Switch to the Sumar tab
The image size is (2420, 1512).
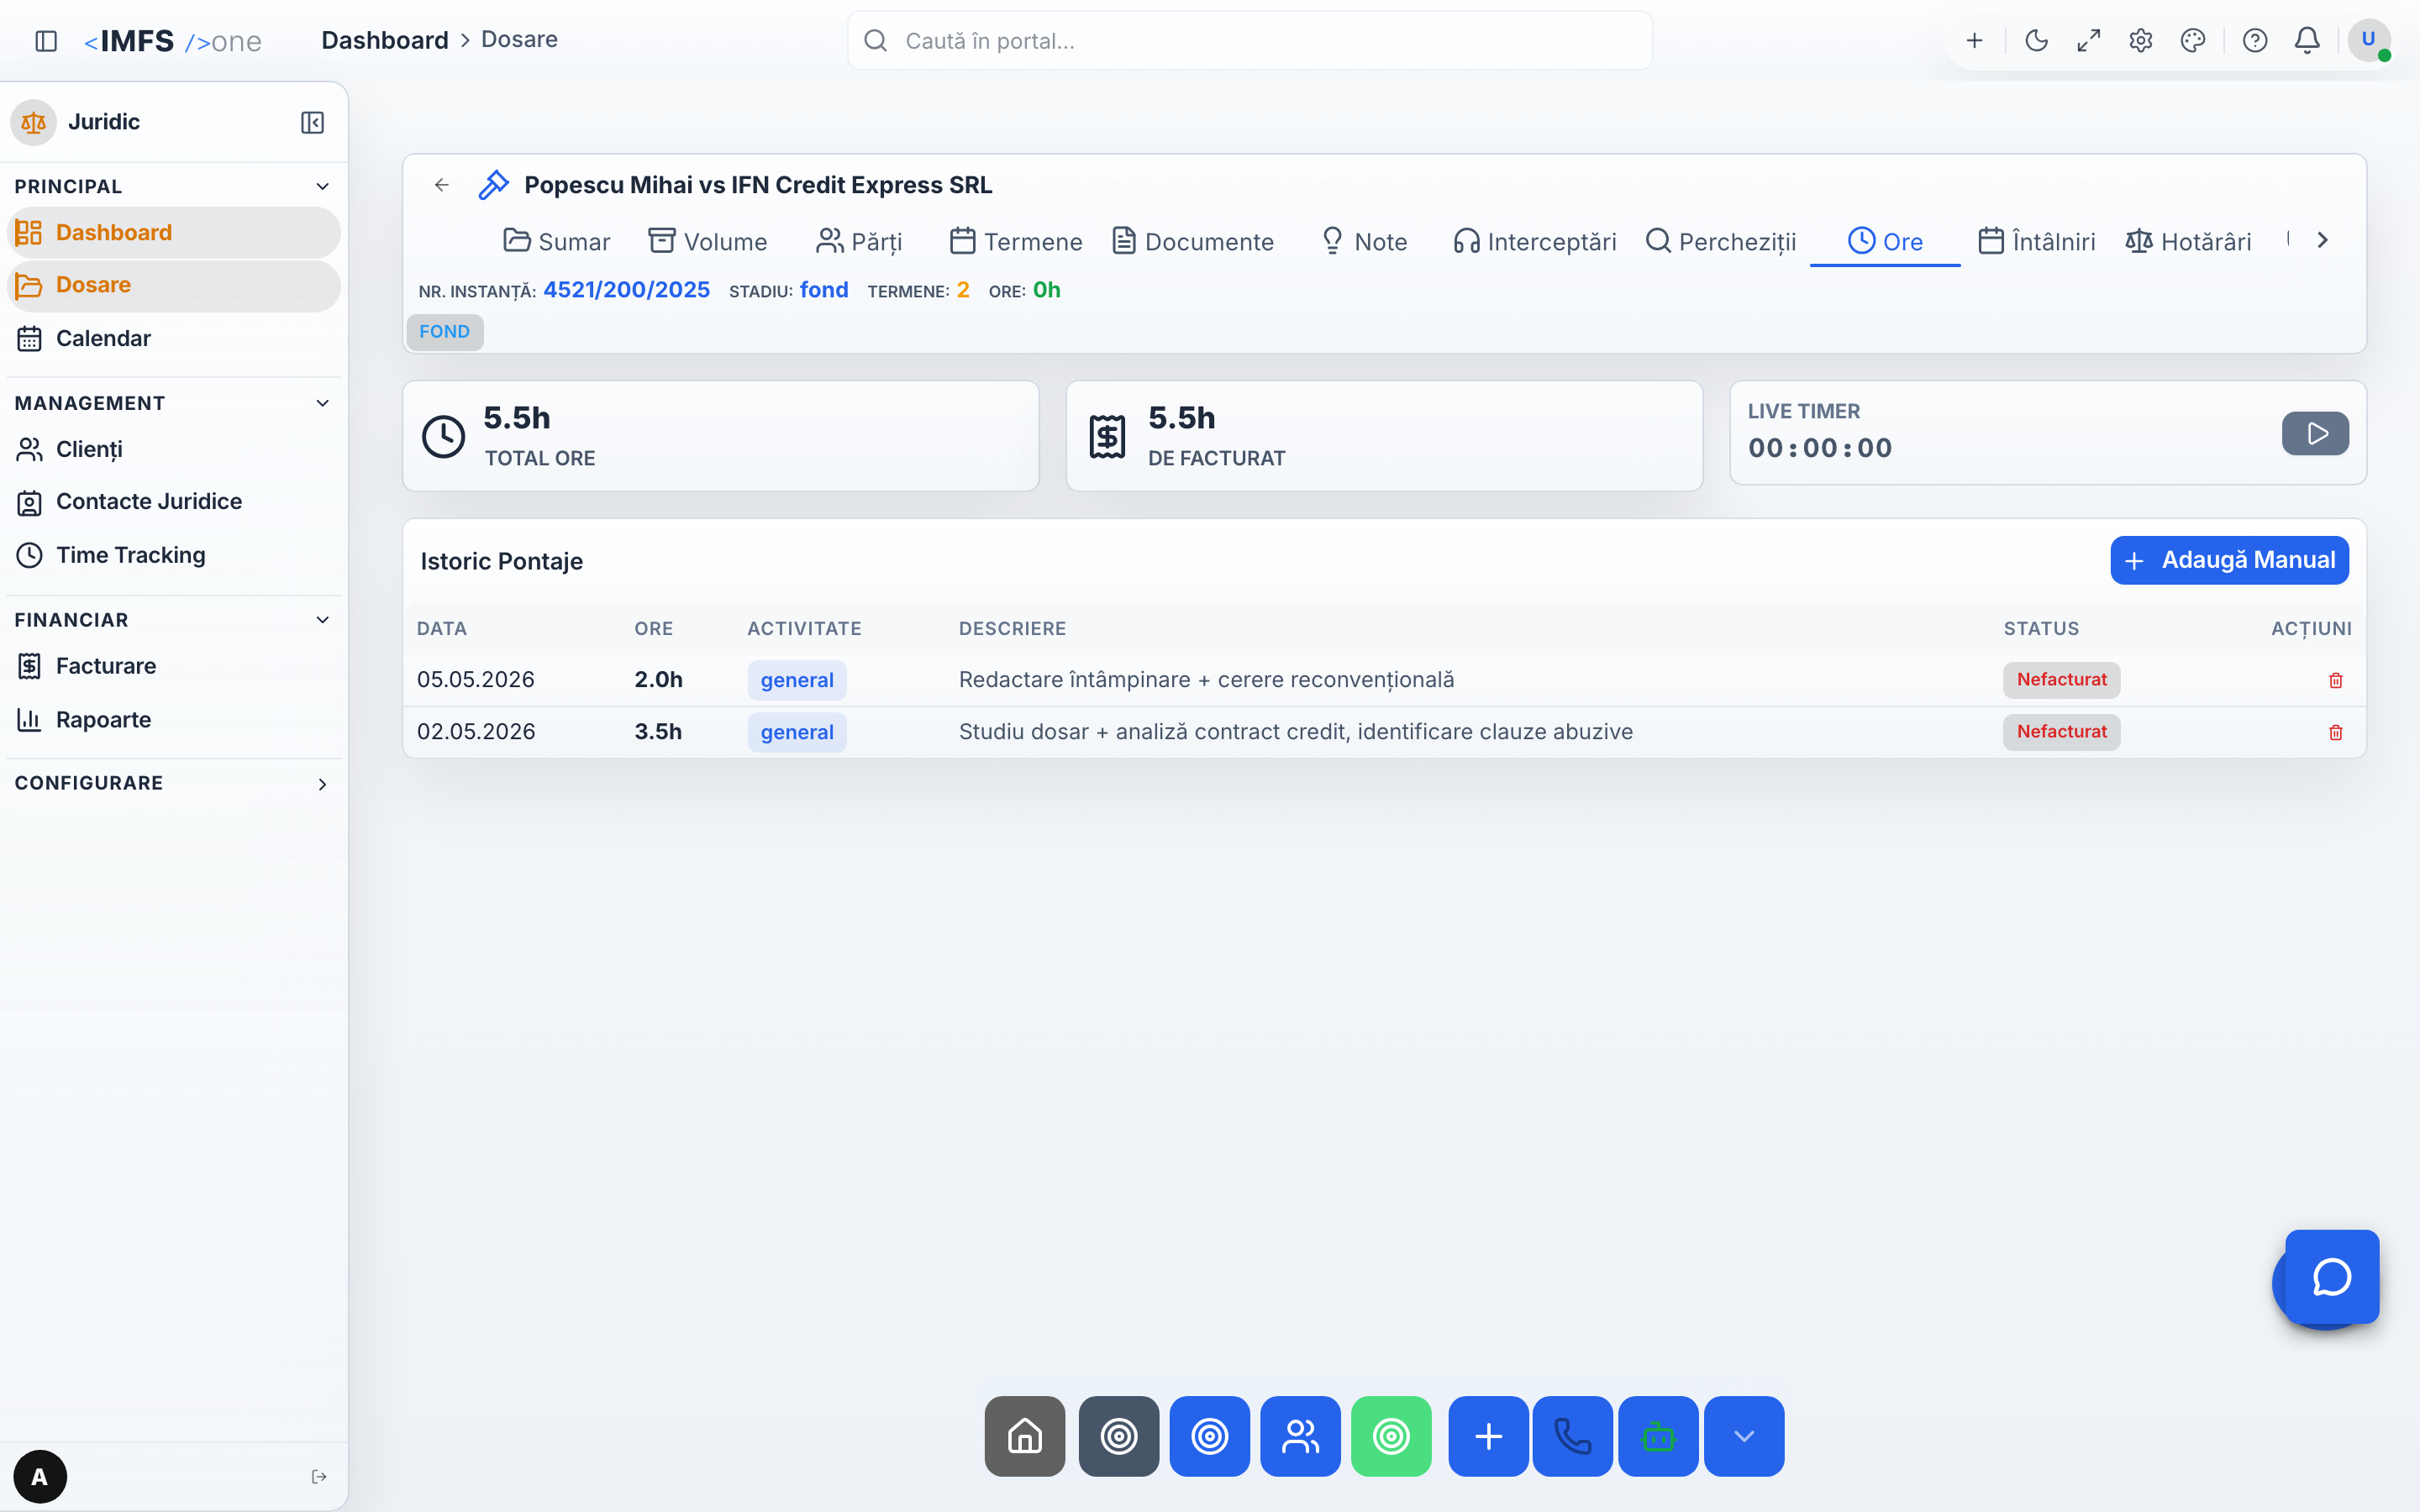556,241
